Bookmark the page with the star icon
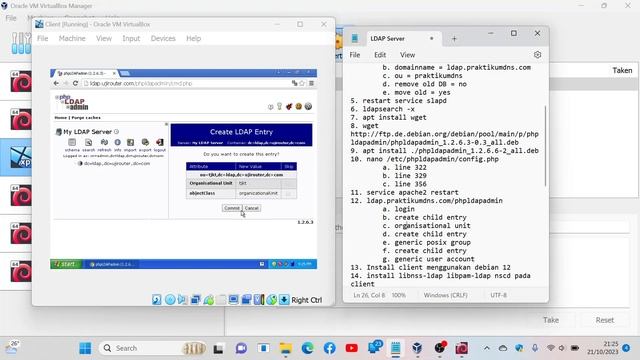Screen dimensions: 640x360 tap(302, 83)
